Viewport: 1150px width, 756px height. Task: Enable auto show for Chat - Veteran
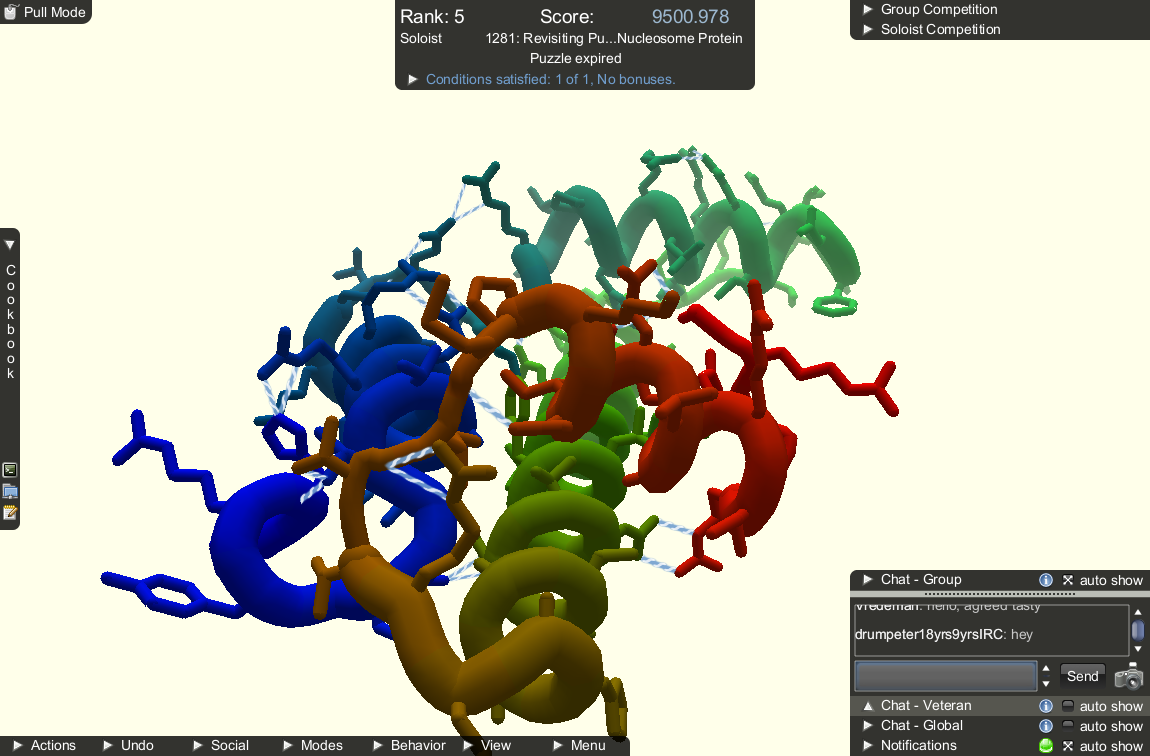pos(1068,706)
